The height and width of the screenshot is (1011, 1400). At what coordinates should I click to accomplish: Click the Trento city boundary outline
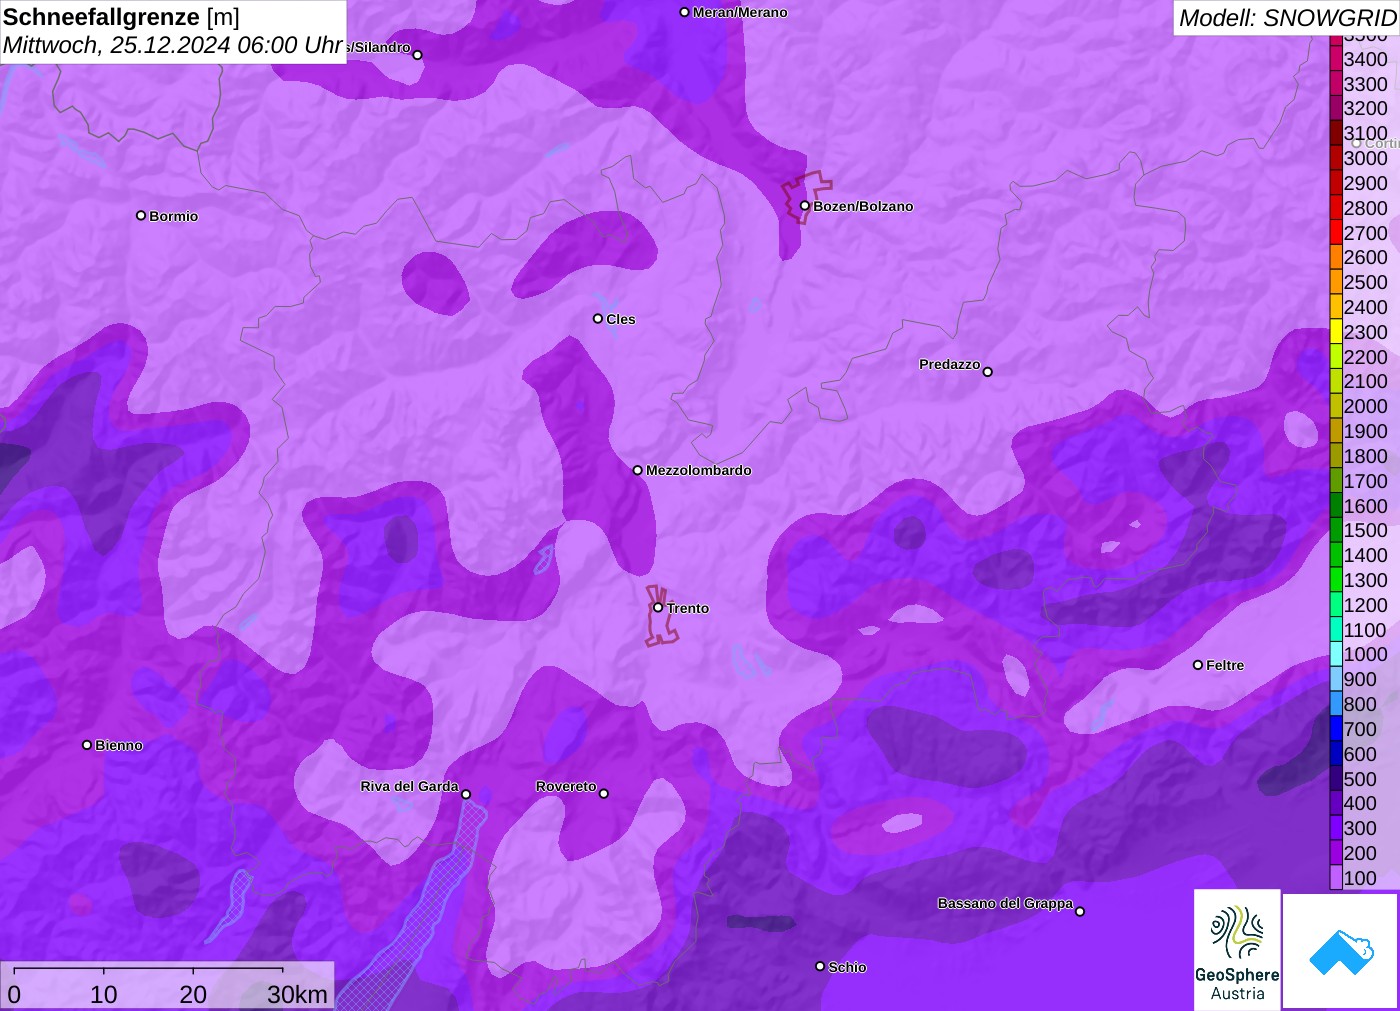tap(661, 615)
